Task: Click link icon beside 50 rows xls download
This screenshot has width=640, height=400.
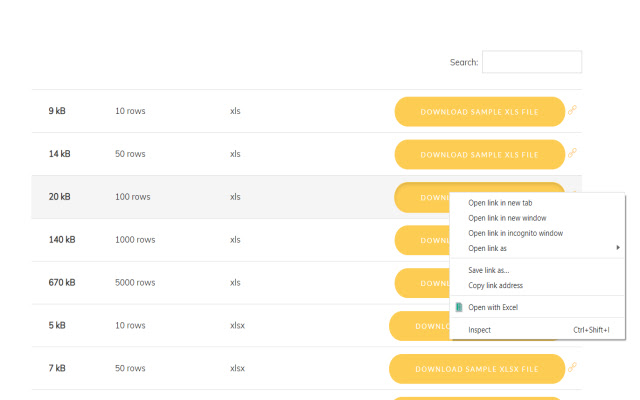Action: (x=572, y=154)
